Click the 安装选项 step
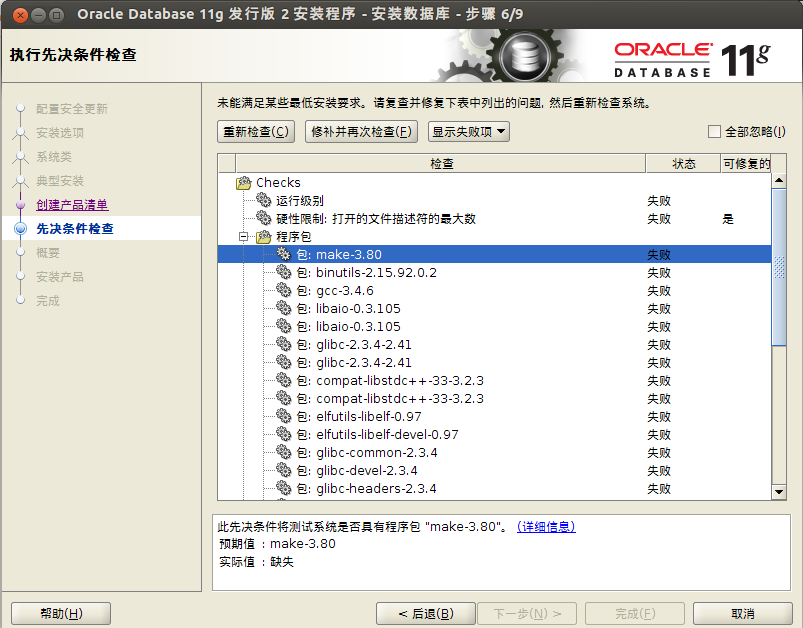 [x=60, y=133]
